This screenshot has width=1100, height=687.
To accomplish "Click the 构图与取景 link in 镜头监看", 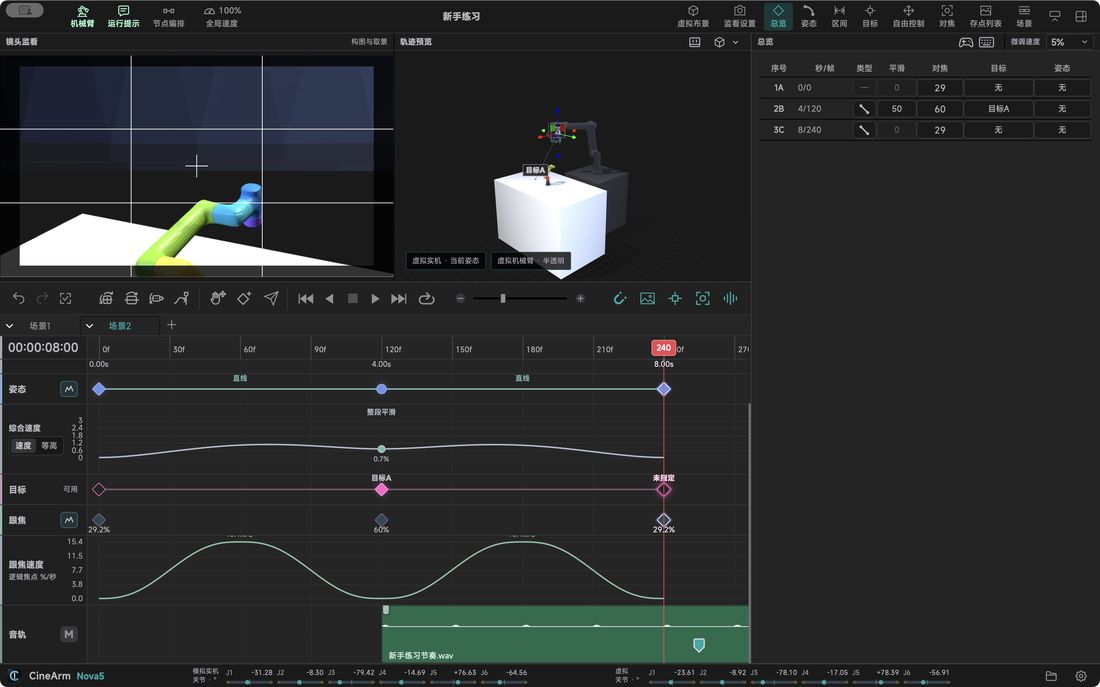I will [369, 41].
